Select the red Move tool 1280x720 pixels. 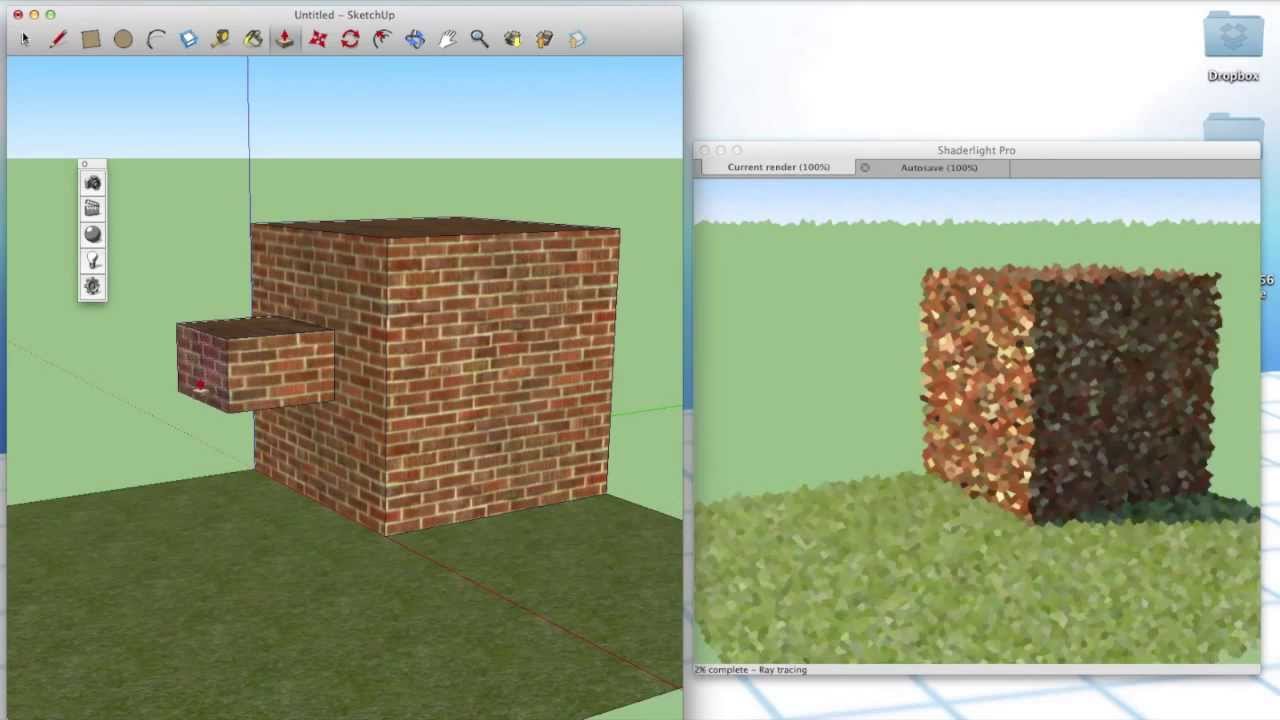click(318, 39)
